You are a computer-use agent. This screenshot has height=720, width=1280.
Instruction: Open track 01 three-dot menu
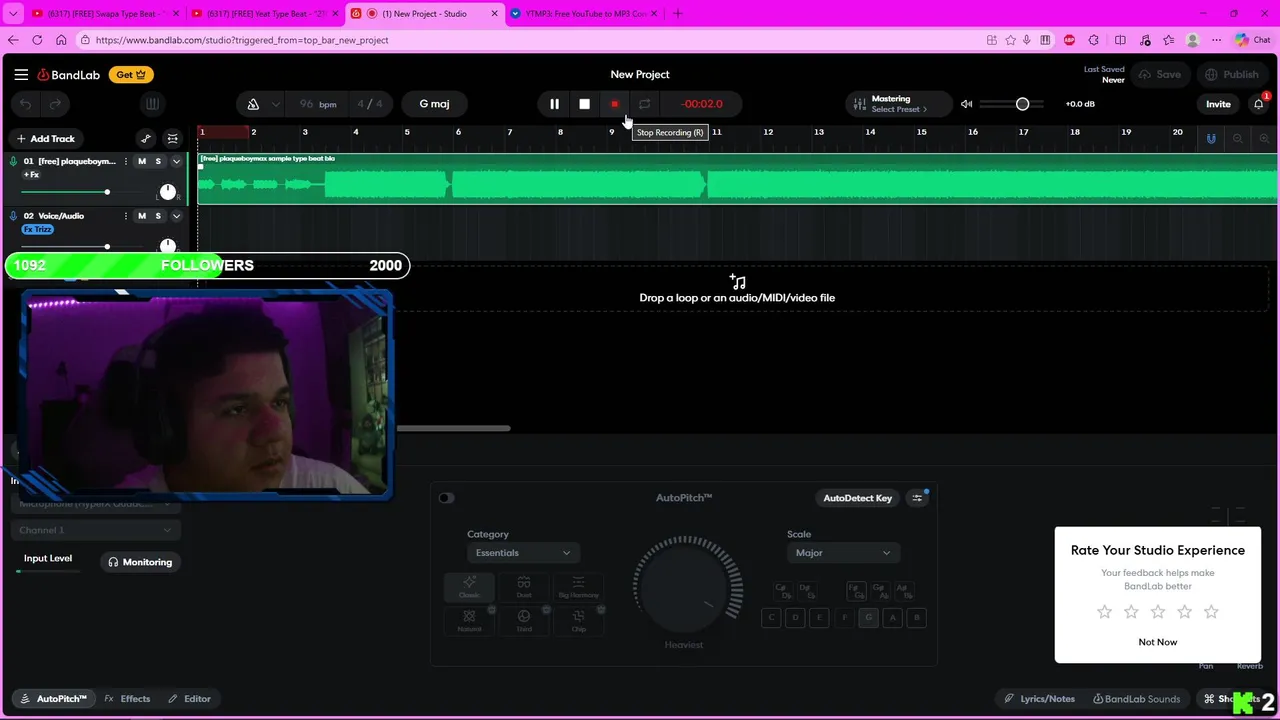pyautogui.click(x=125, y=161)
